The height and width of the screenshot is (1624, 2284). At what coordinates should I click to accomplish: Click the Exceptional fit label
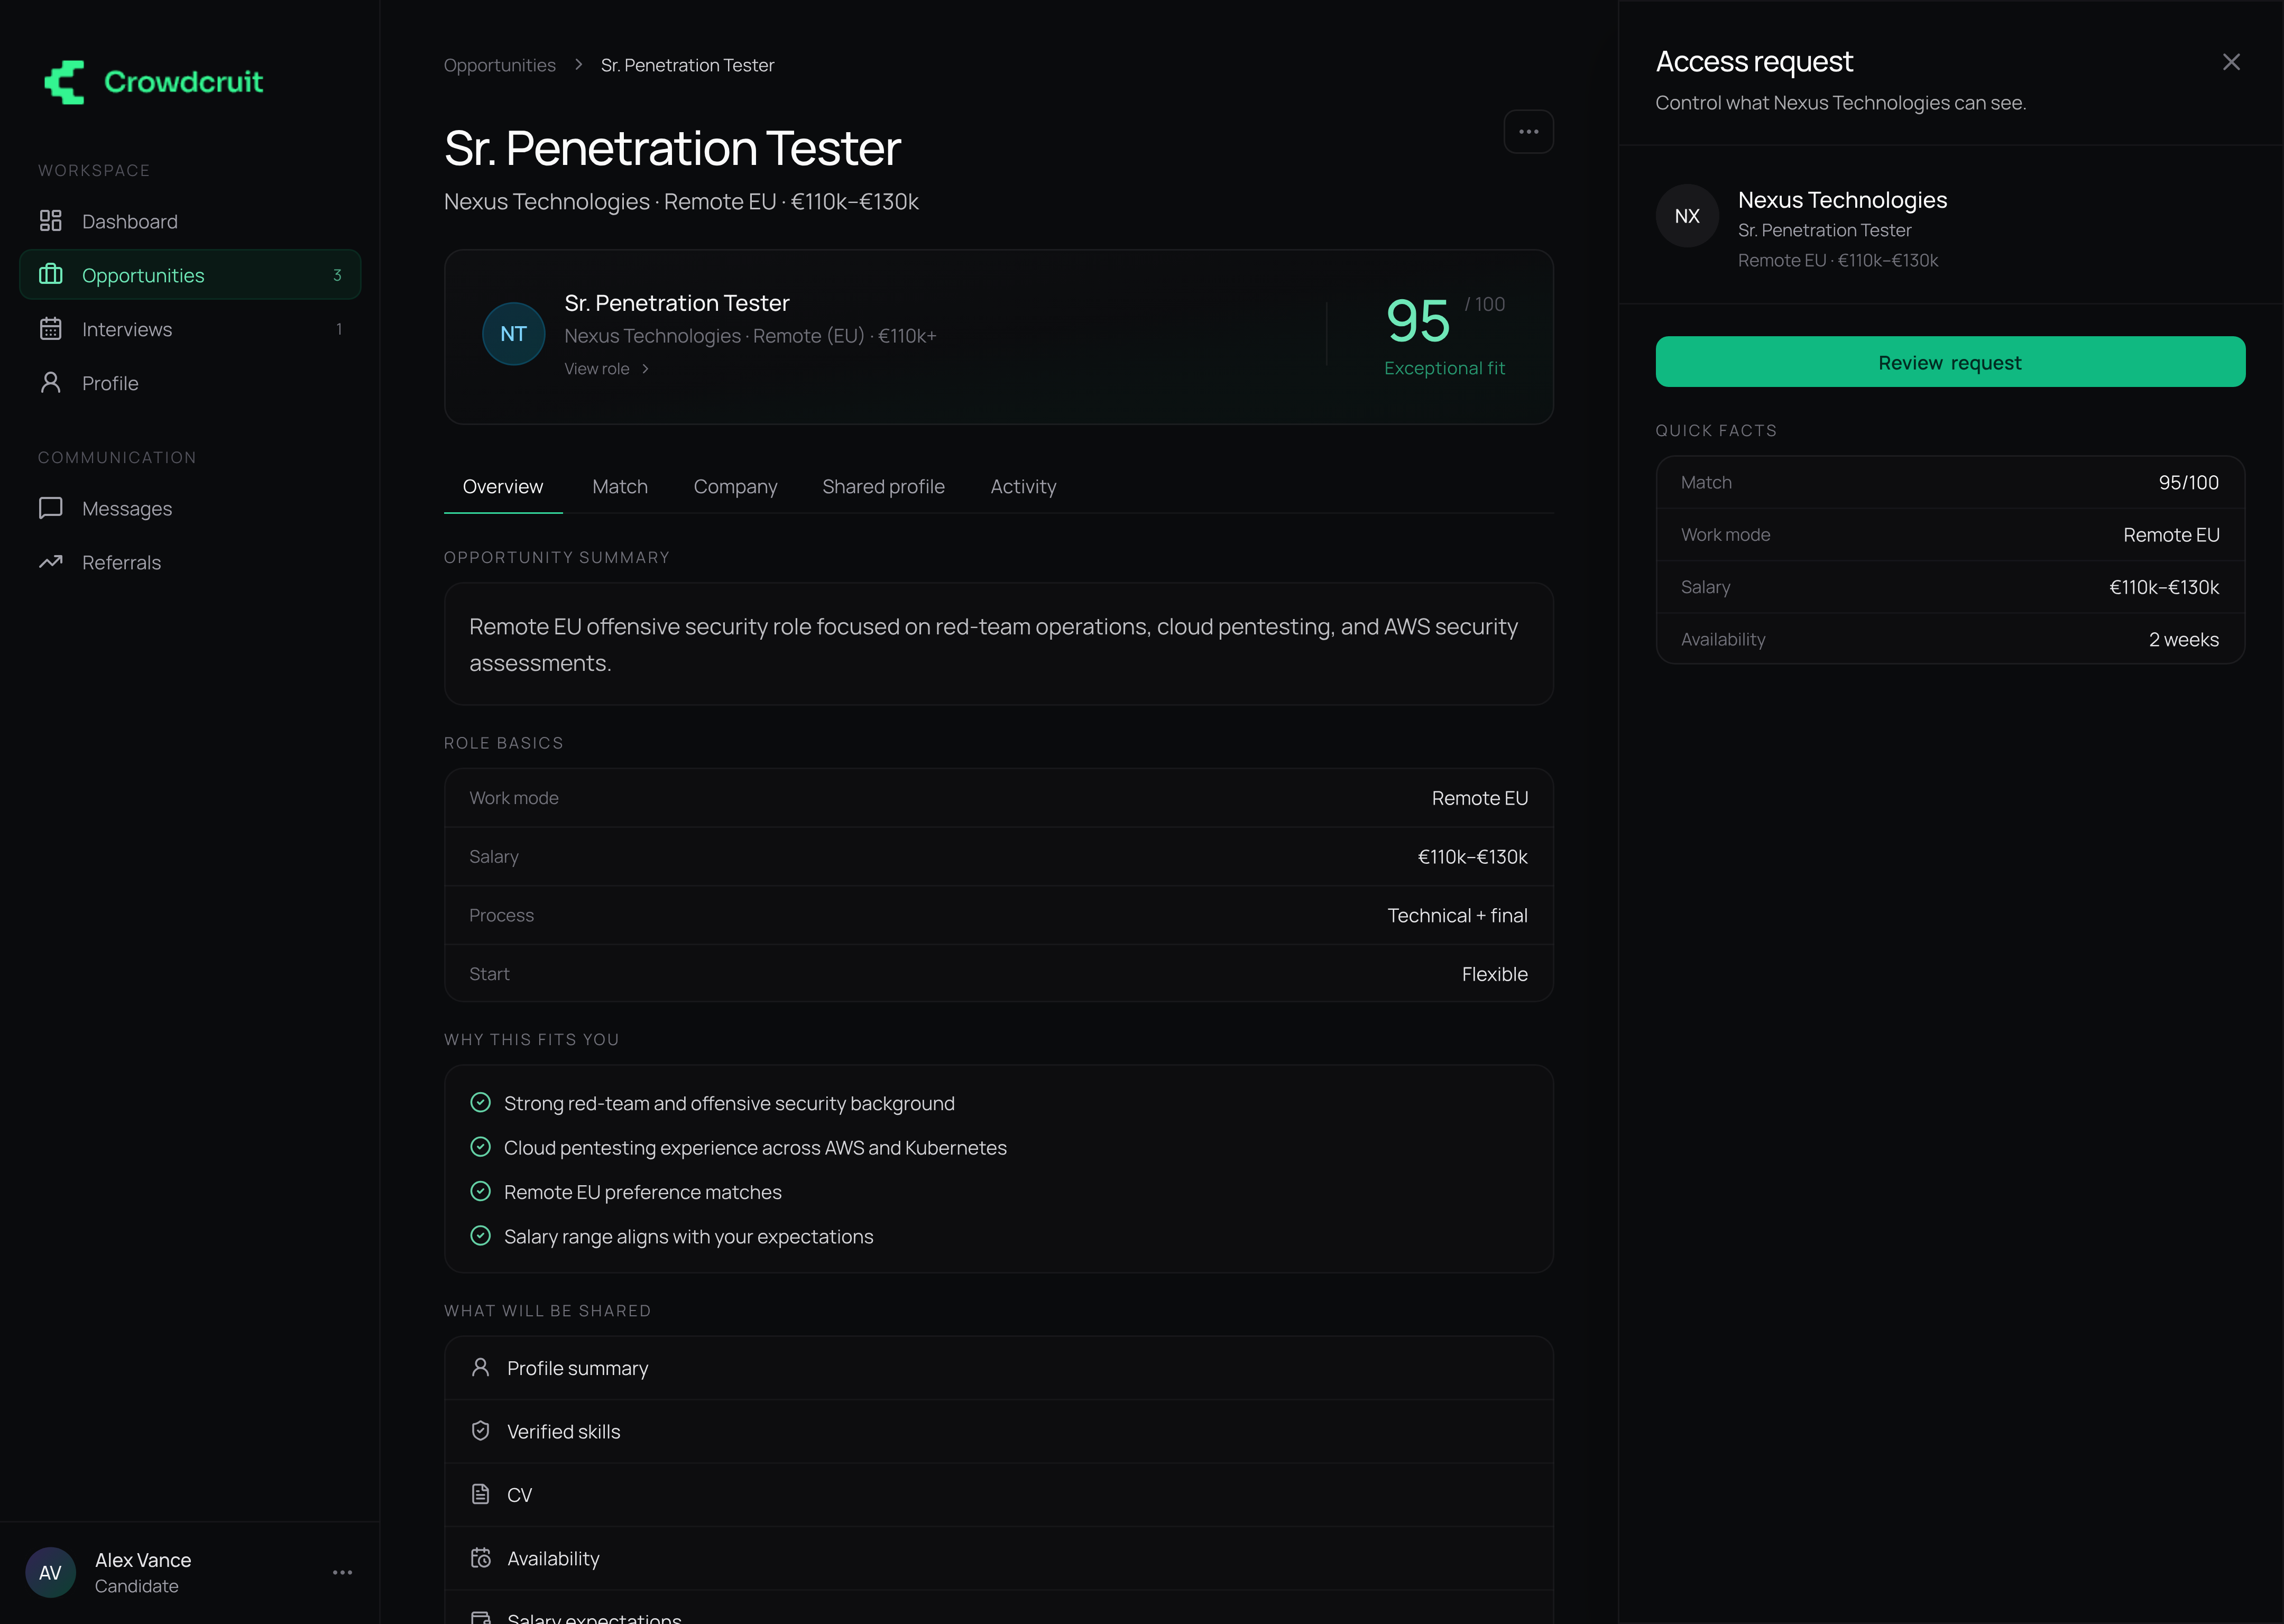tap(1444, 368)
